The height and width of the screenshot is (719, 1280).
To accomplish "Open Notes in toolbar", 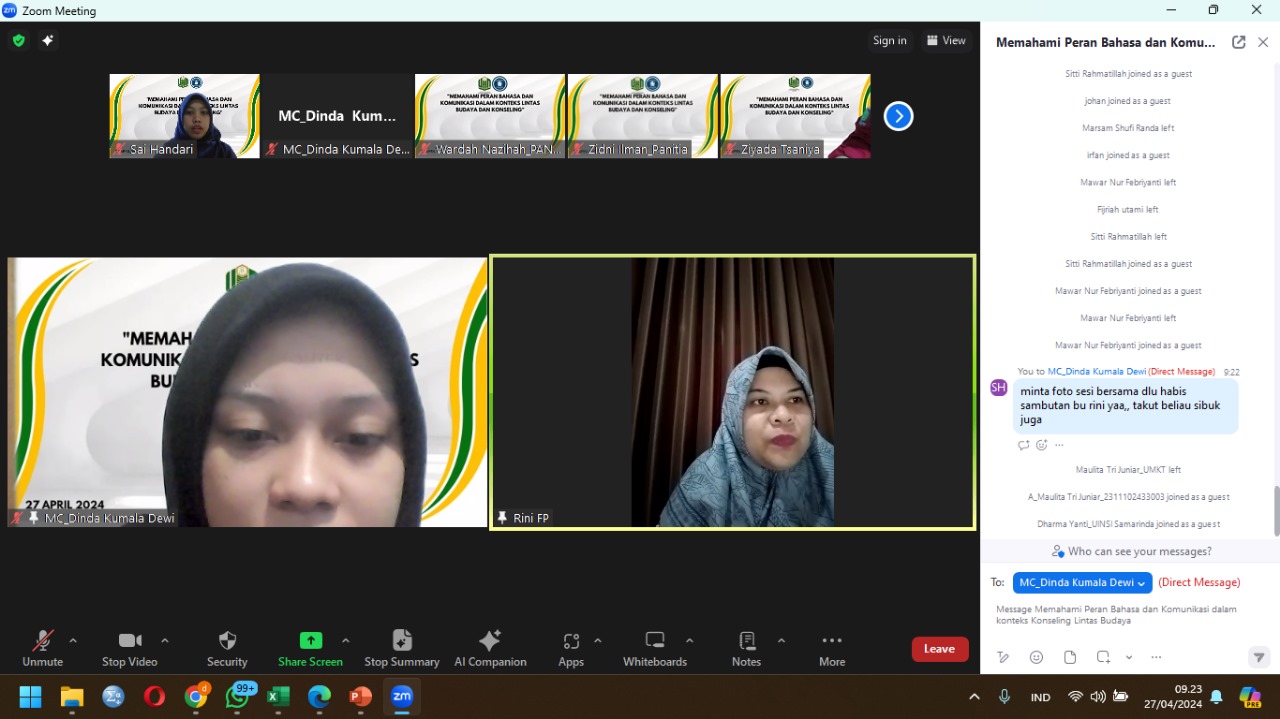I will point(746,648).
